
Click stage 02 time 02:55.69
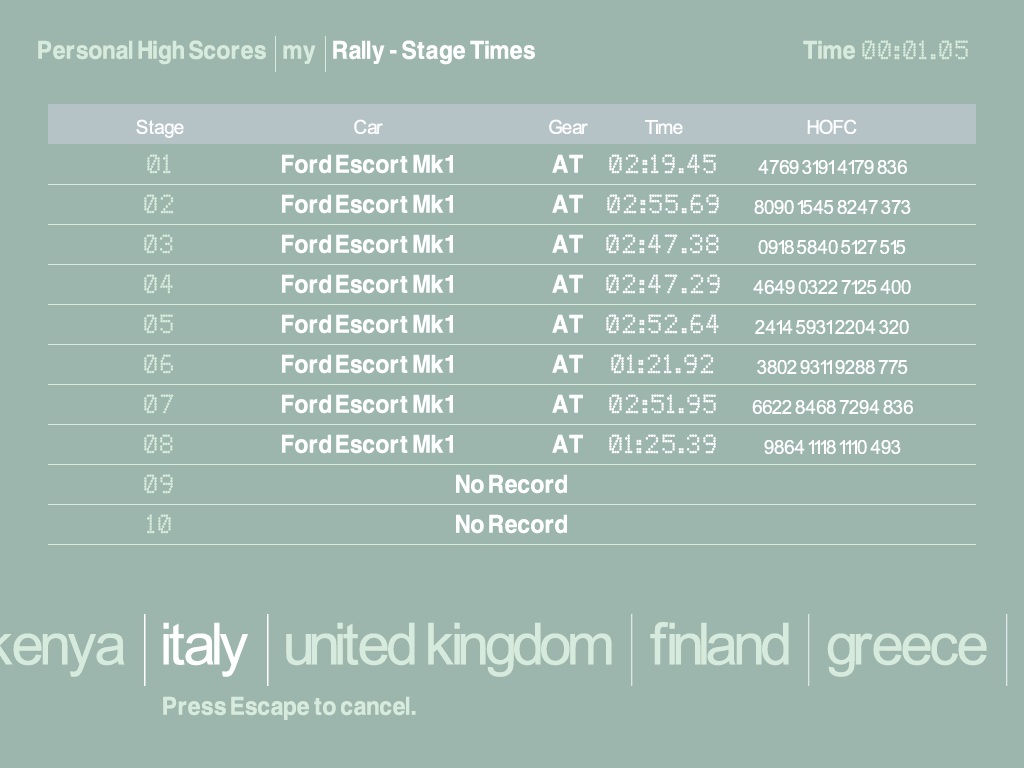click(662, 205)
